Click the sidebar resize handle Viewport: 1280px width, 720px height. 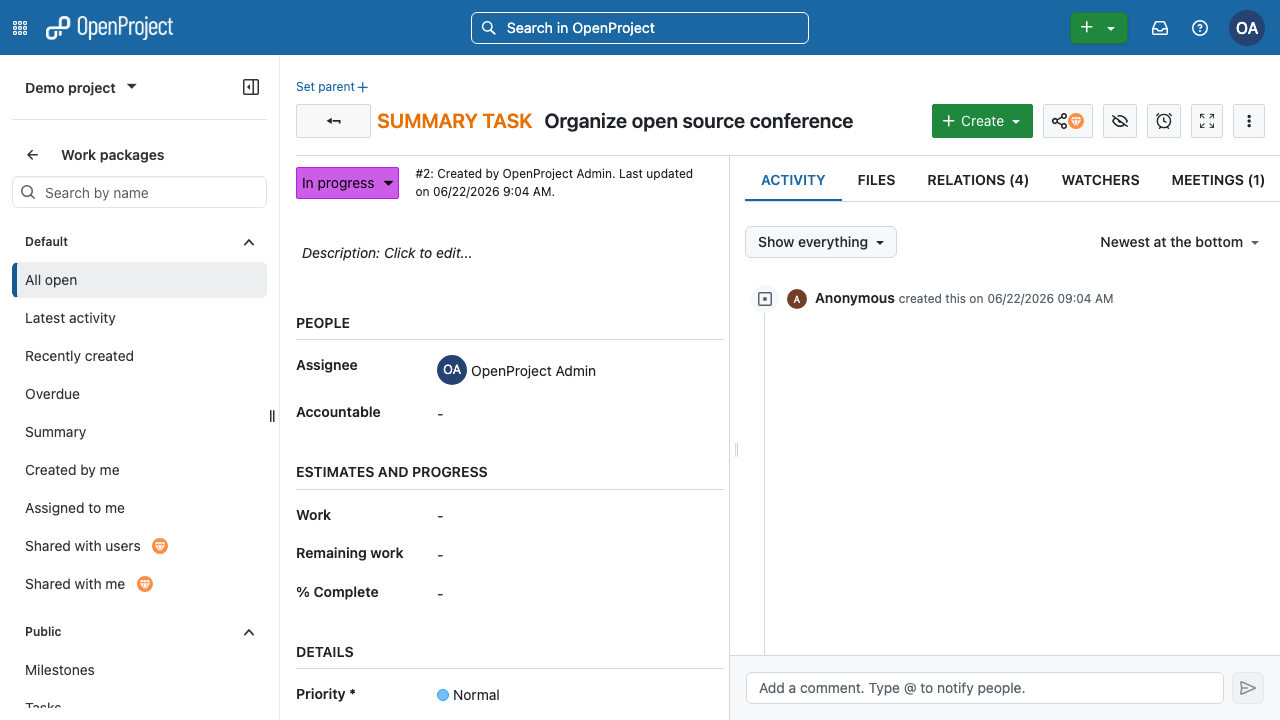click(x=272, y=416)
